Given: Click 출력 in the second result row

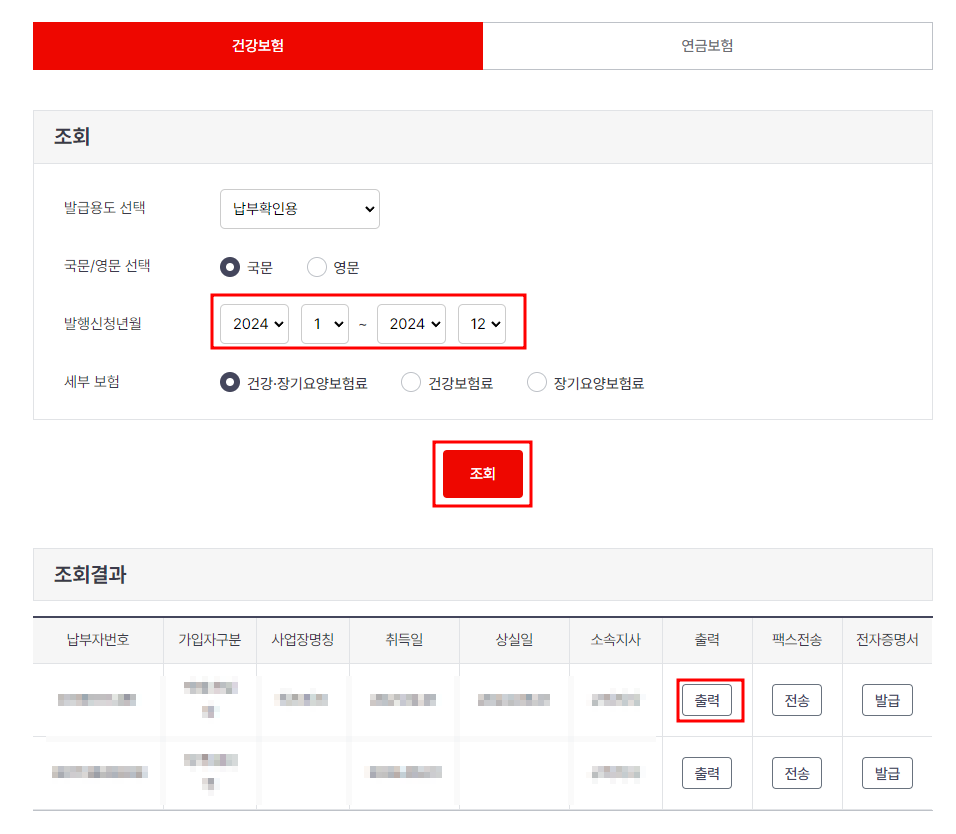Looking at the screenshot, I should 707,772.
